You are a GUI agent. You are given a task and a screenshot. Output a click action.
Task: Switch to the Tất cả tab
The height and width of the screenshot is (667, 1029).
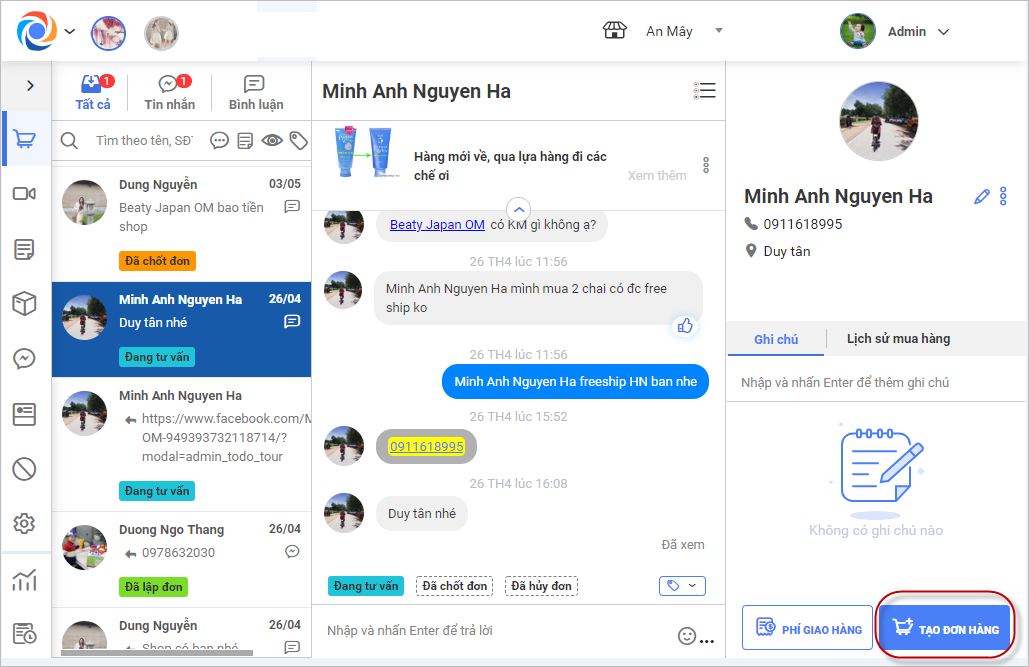(93, 93)
